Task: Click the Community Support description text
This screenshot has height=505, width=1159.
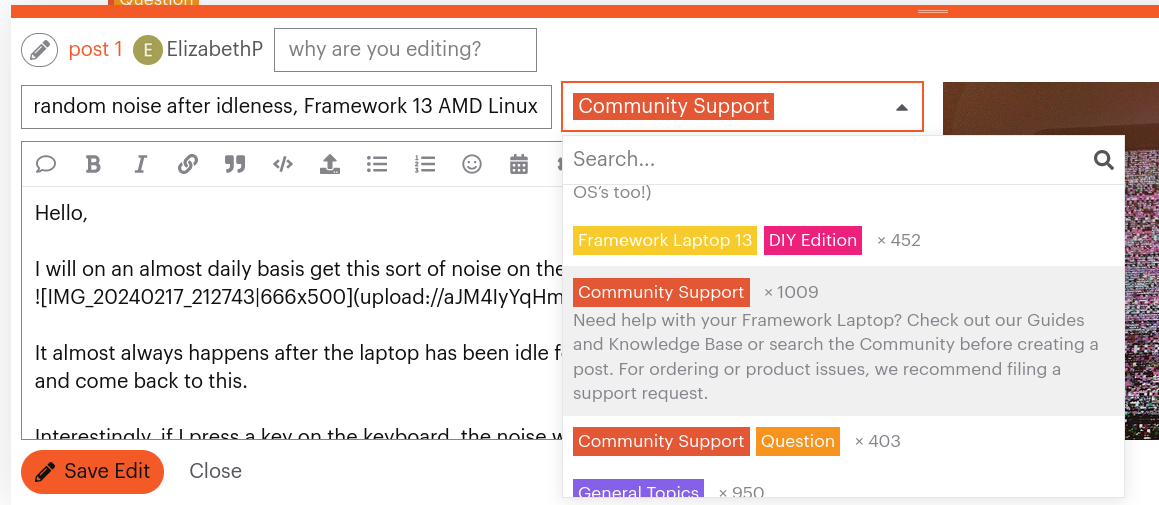Action: tap(835, 356)
